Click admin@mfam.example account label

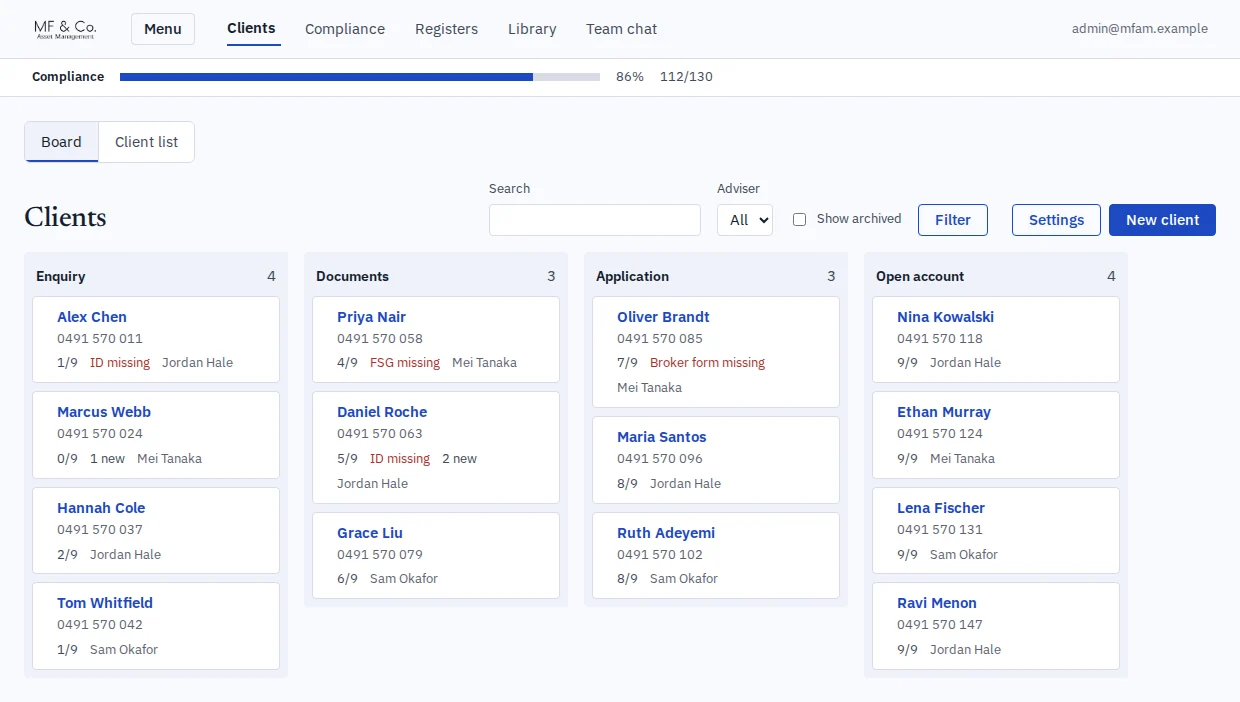(x=1140, y=29)
